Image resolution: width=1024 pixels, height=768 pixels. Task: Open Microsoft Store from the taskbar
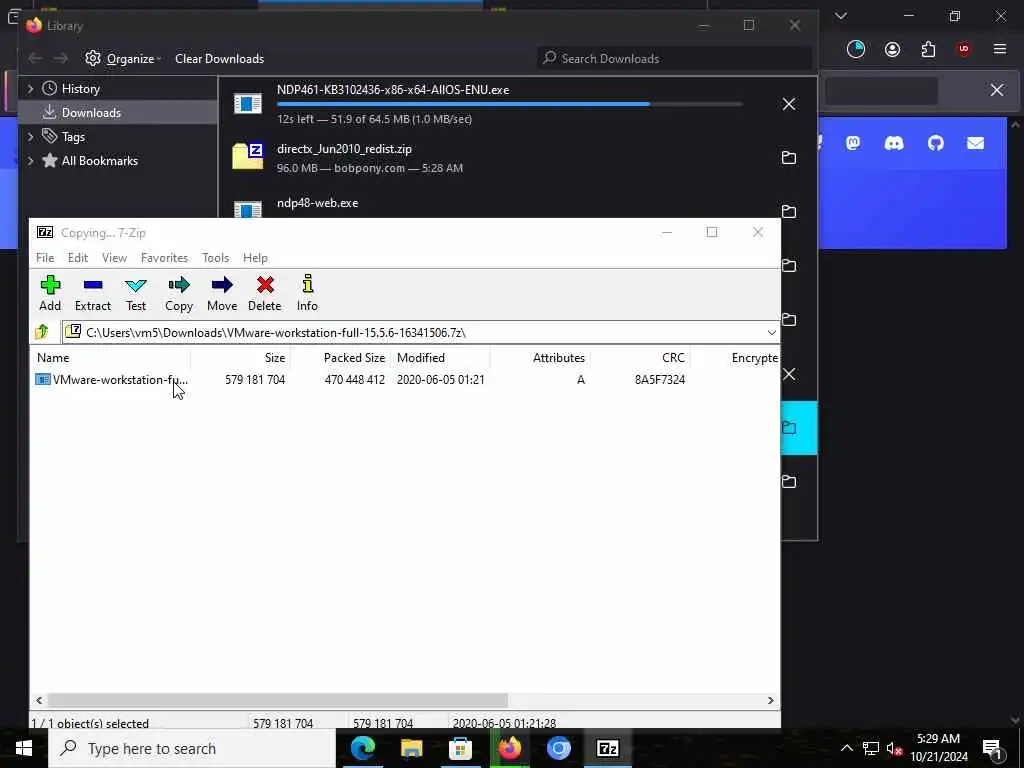(x=460, y=748)
